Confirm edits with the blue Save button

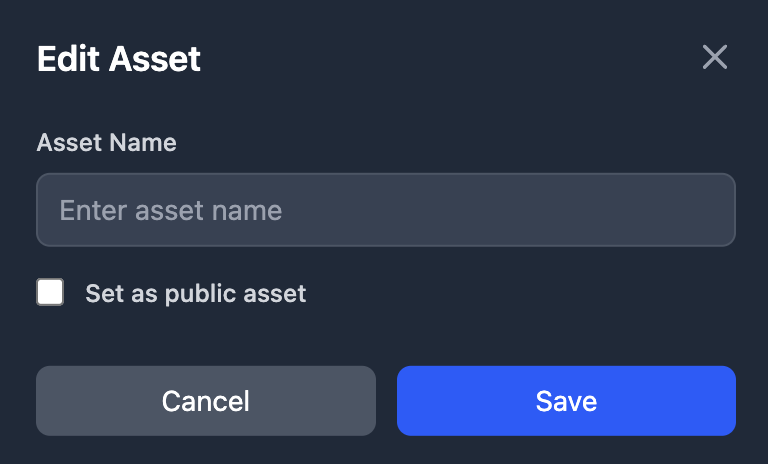(566, 401)
